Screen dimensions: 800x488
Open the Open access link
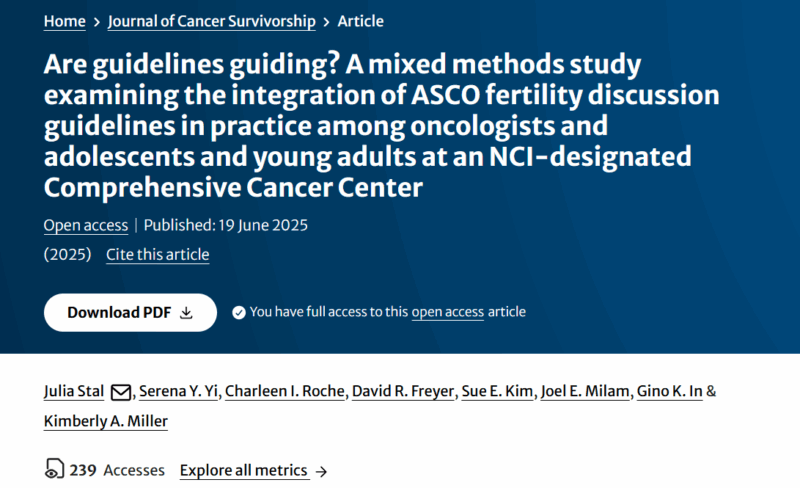pos(86,225)
